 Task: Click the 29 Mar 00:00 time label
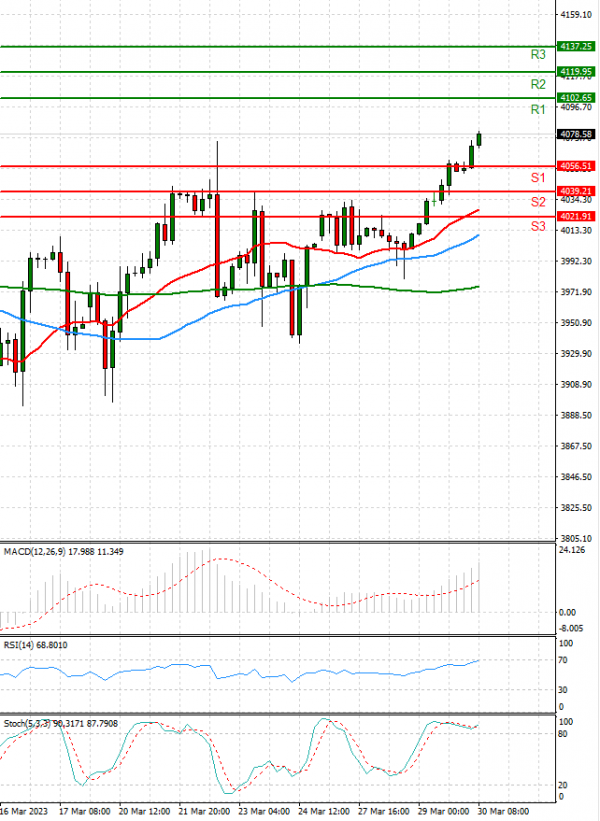[444, 812]
